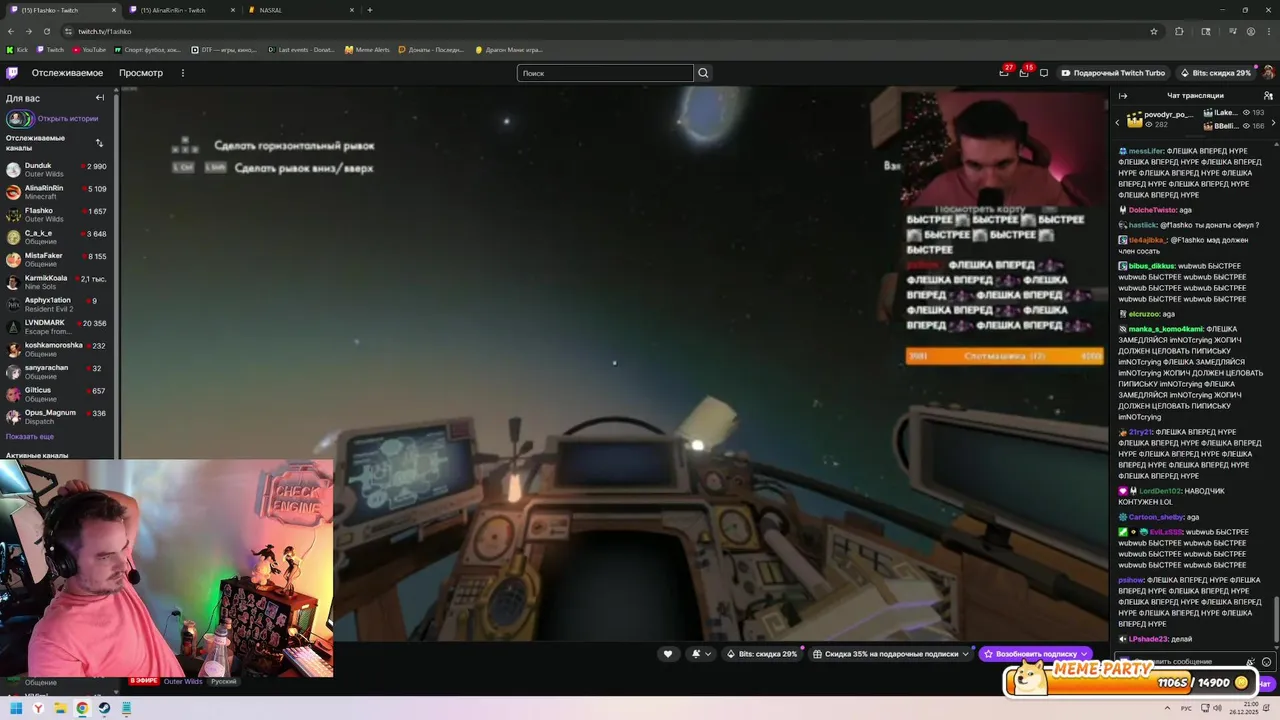Click the orange Спотмашина hype progress bar
Screen dimensions: 1280x720
[x=1004, y=356]
